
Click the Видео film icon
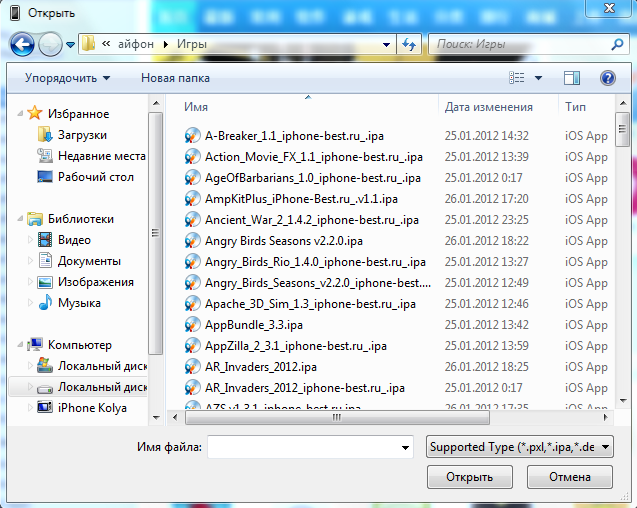point(45,239)
